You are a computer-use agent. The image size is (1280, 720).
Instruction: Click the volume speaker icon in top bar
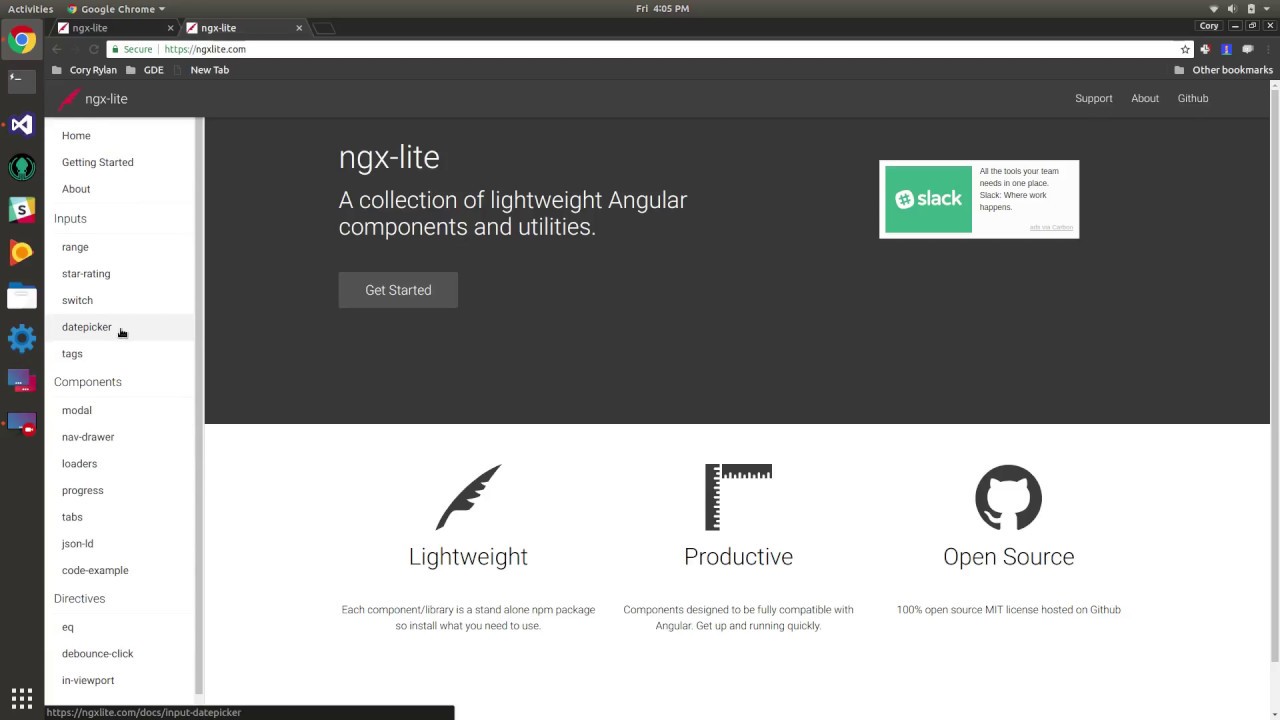coord(1232,9)
